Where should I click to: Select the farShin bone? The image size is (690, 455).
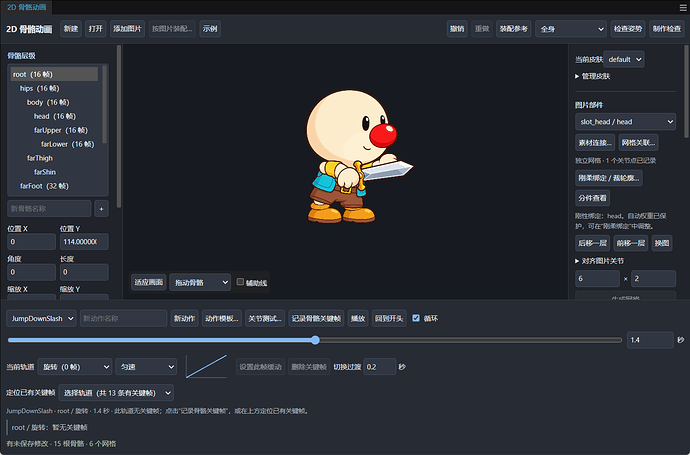[x=54, y=172]
